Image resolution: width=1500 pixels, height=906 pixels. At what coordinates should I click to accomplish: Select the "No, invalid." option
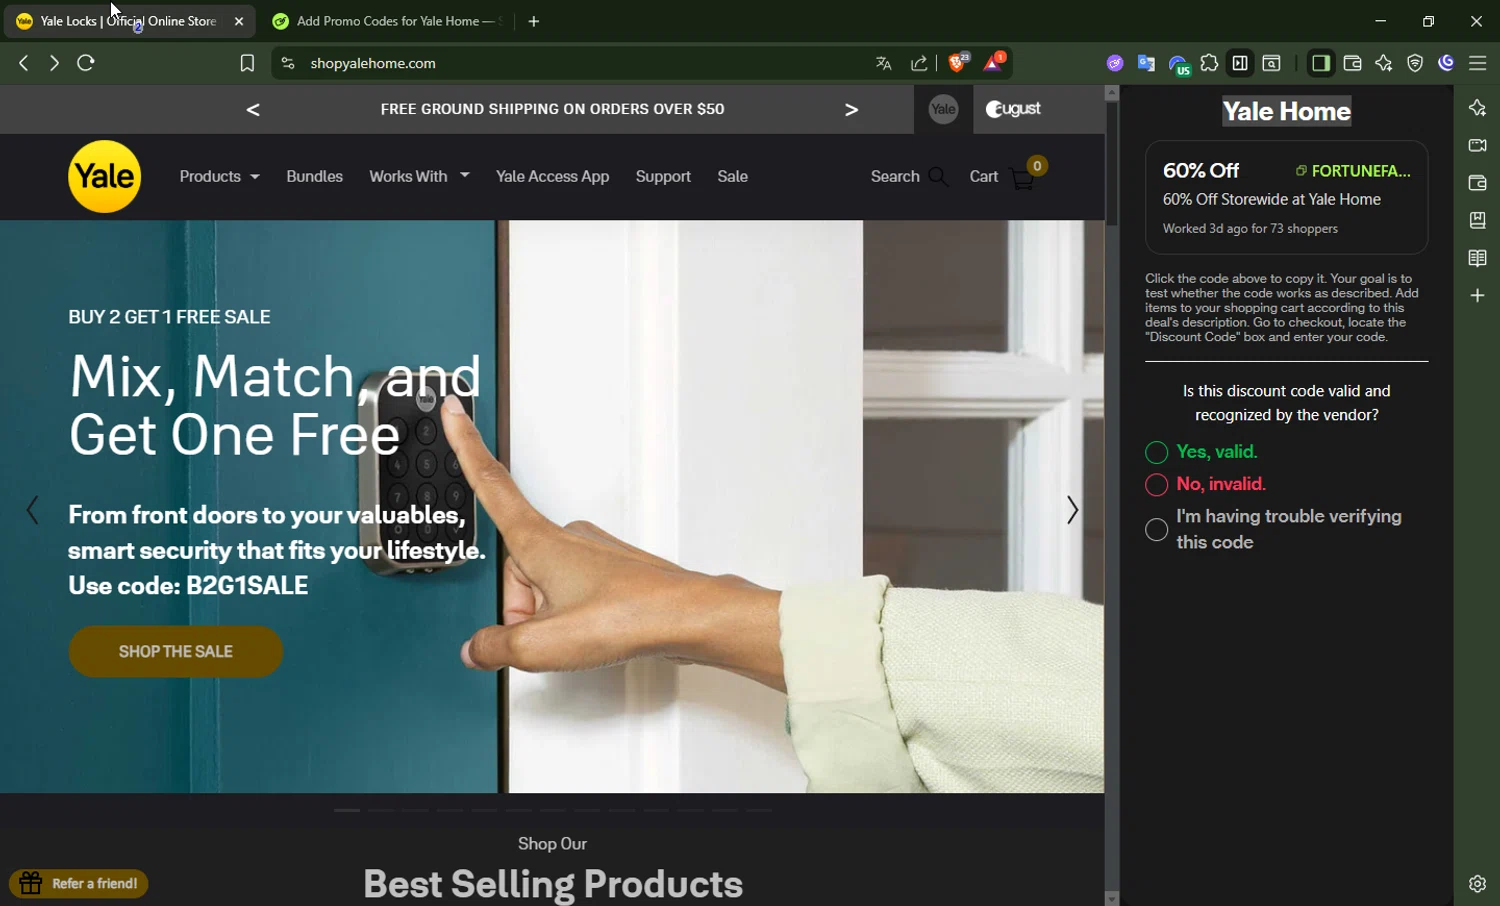coord(1157,485)
